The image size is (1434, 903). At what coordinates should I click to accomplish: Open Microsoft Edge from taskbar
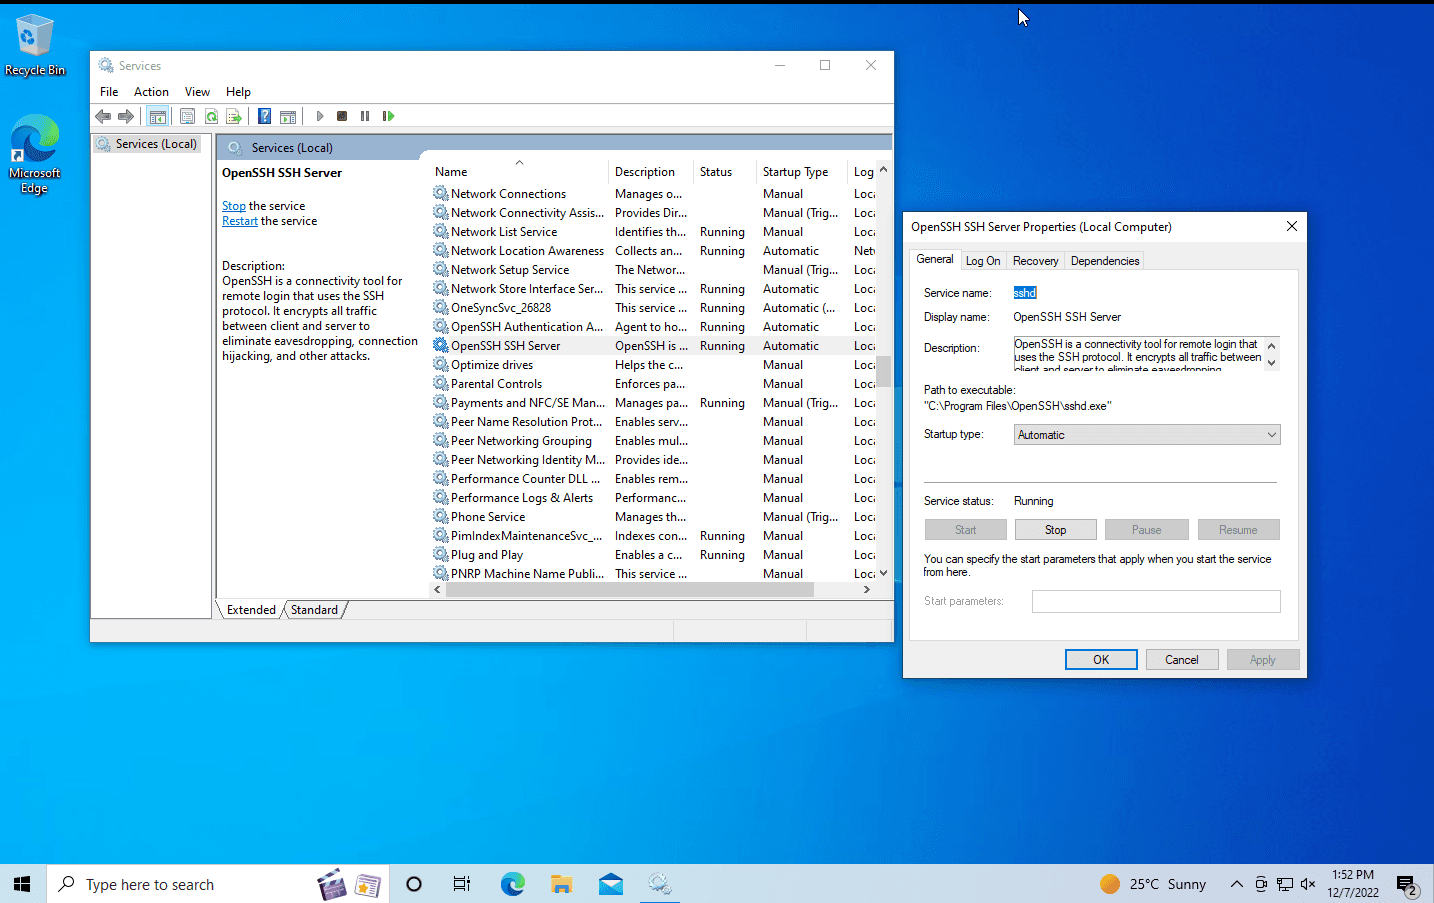[x=513, y=884]
